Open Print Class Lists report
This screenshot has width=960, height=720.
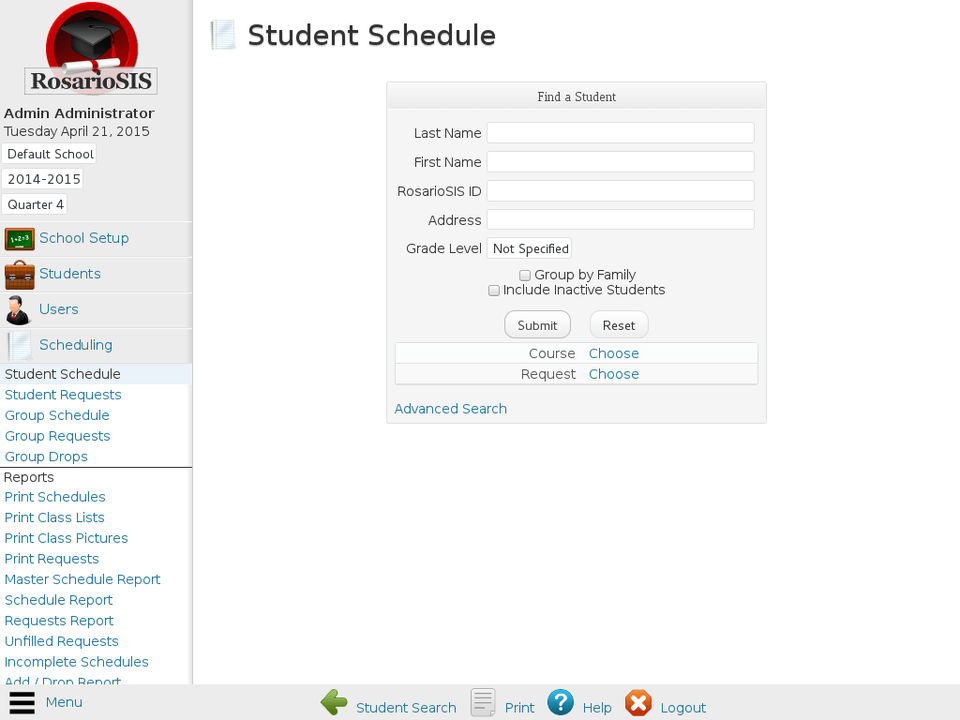point(54,517)
